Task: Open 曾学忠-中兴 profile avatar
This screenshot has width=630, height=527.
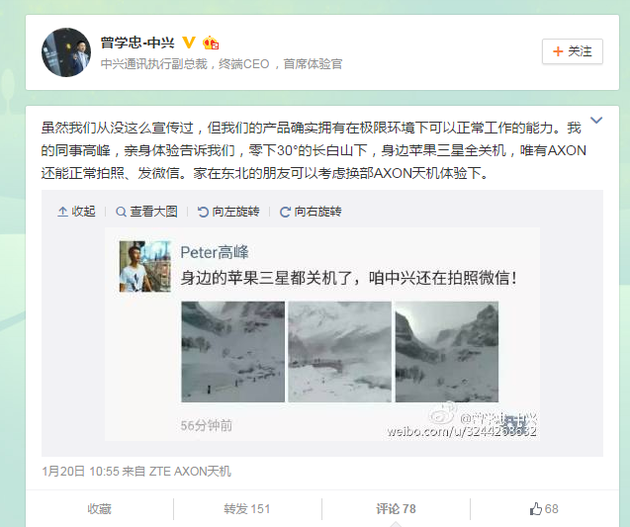Action: [x=66, y=52]
